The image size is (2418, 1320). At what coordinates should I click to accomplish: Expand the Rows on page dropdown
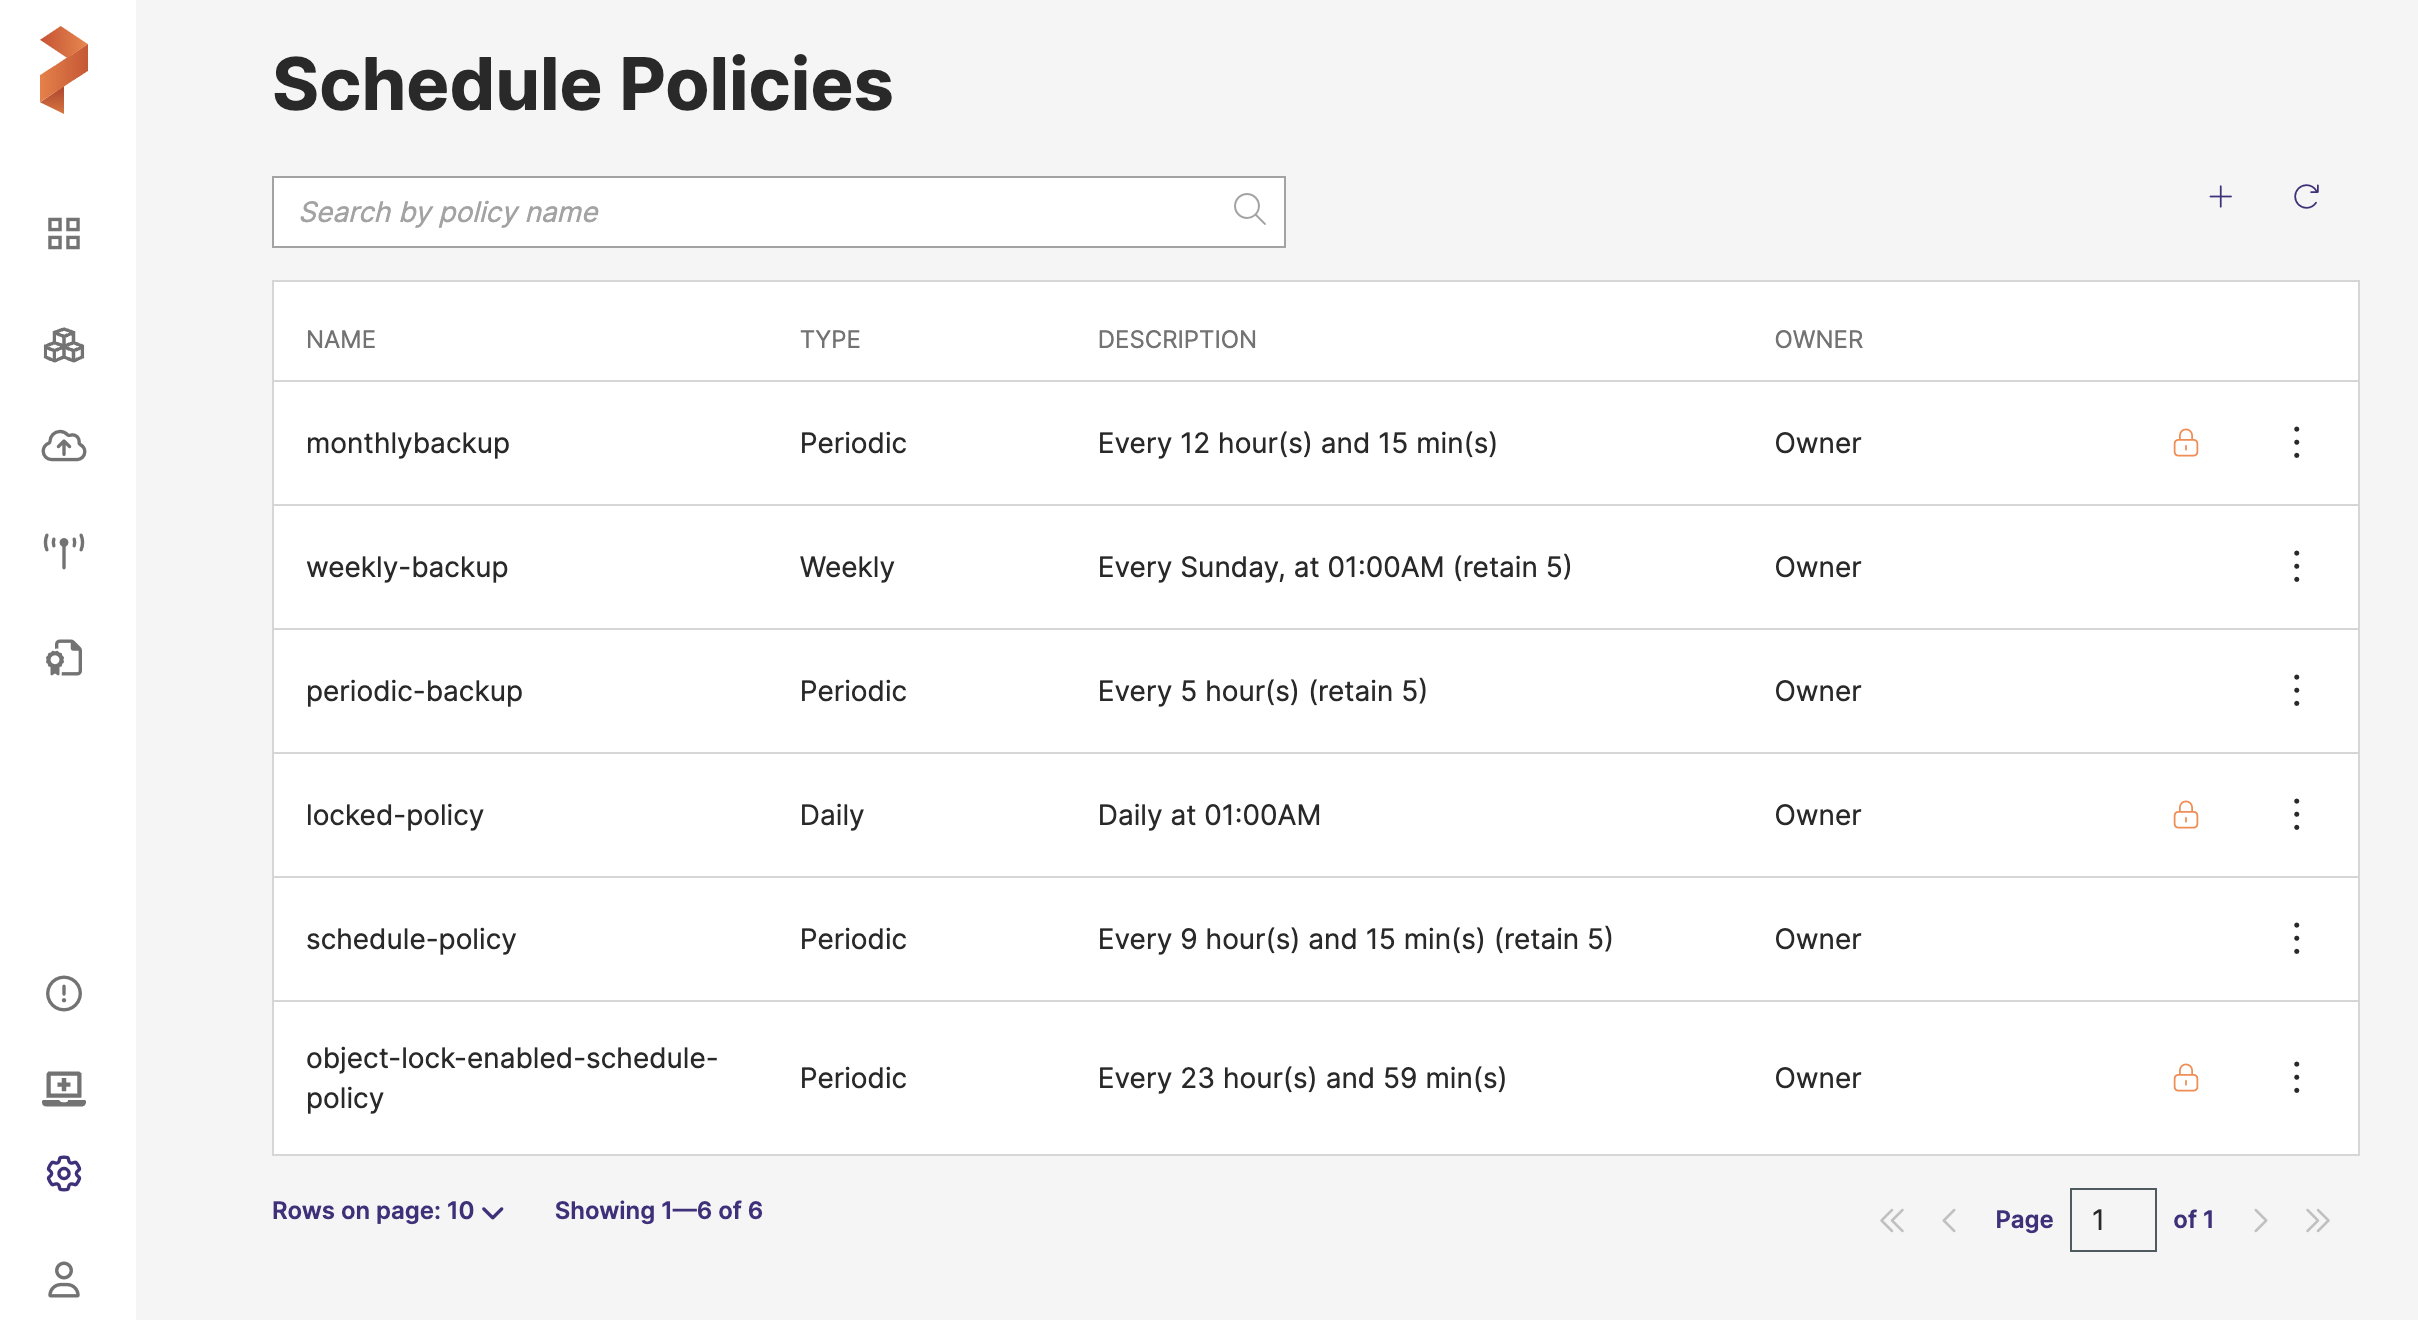pos(388,1211)
